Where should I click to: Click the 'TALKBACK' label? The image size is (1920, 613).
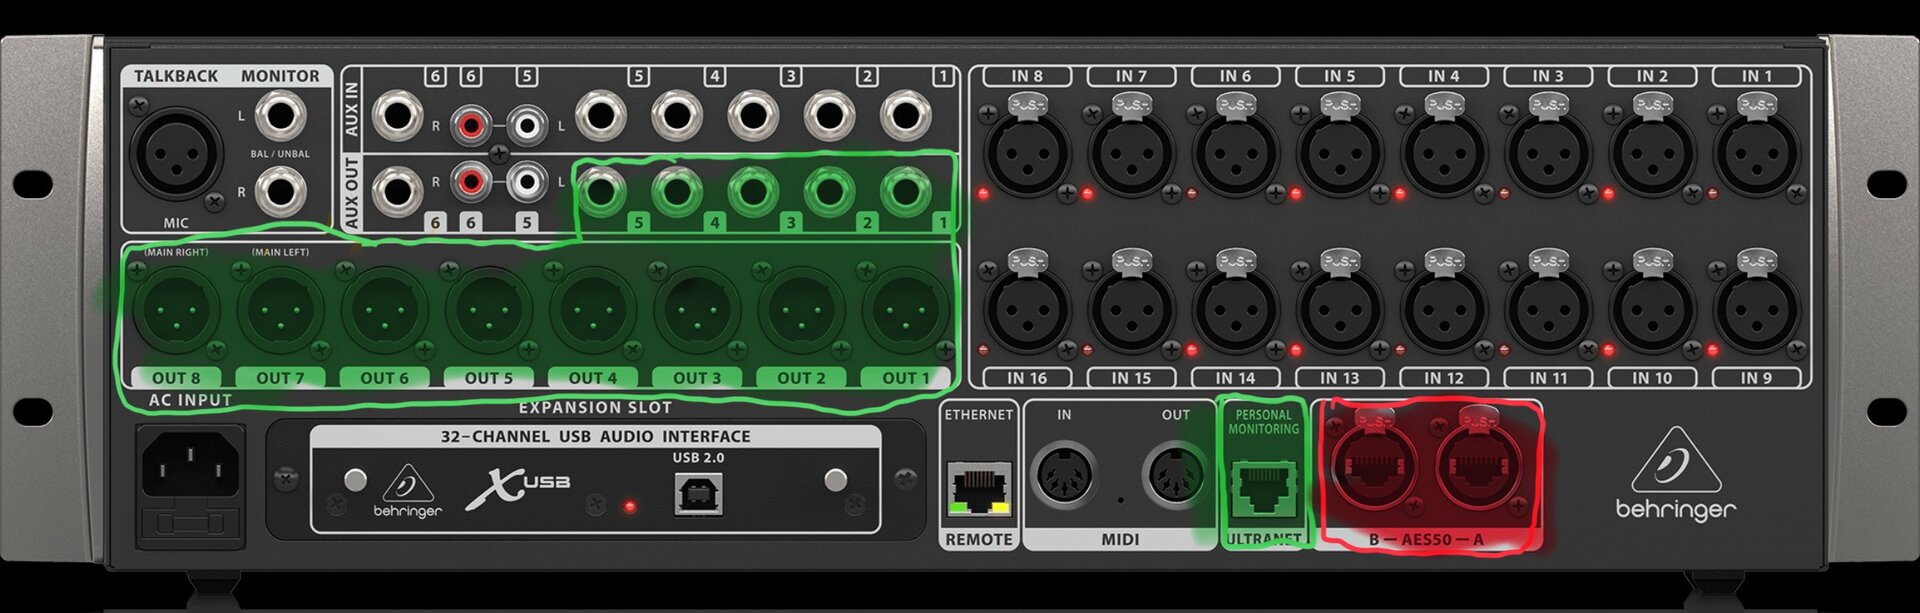click(x=177, y=76)
